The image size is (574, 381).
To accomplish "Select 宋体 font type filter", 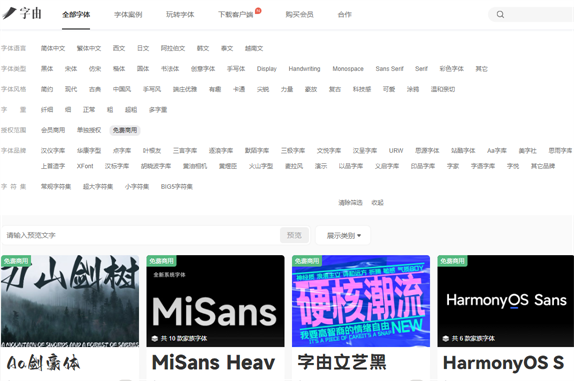I will [x=71, y=69].
